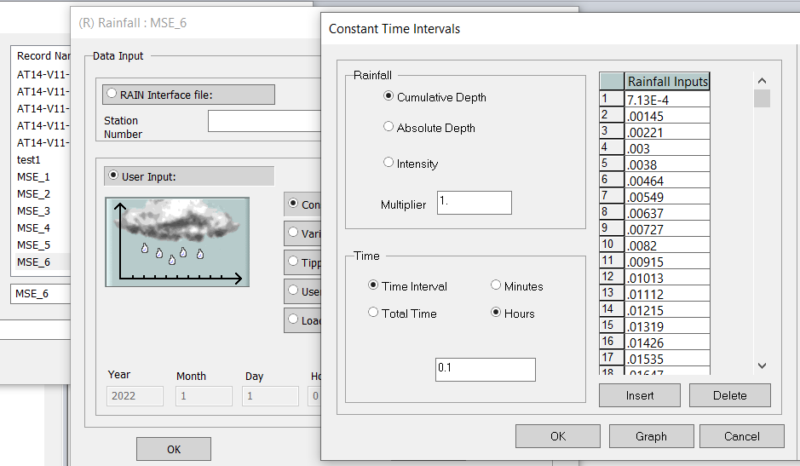The height and width of the screenshot is (466, 800).
Task: Enable RAIN Interface file option
Action: 111,95
